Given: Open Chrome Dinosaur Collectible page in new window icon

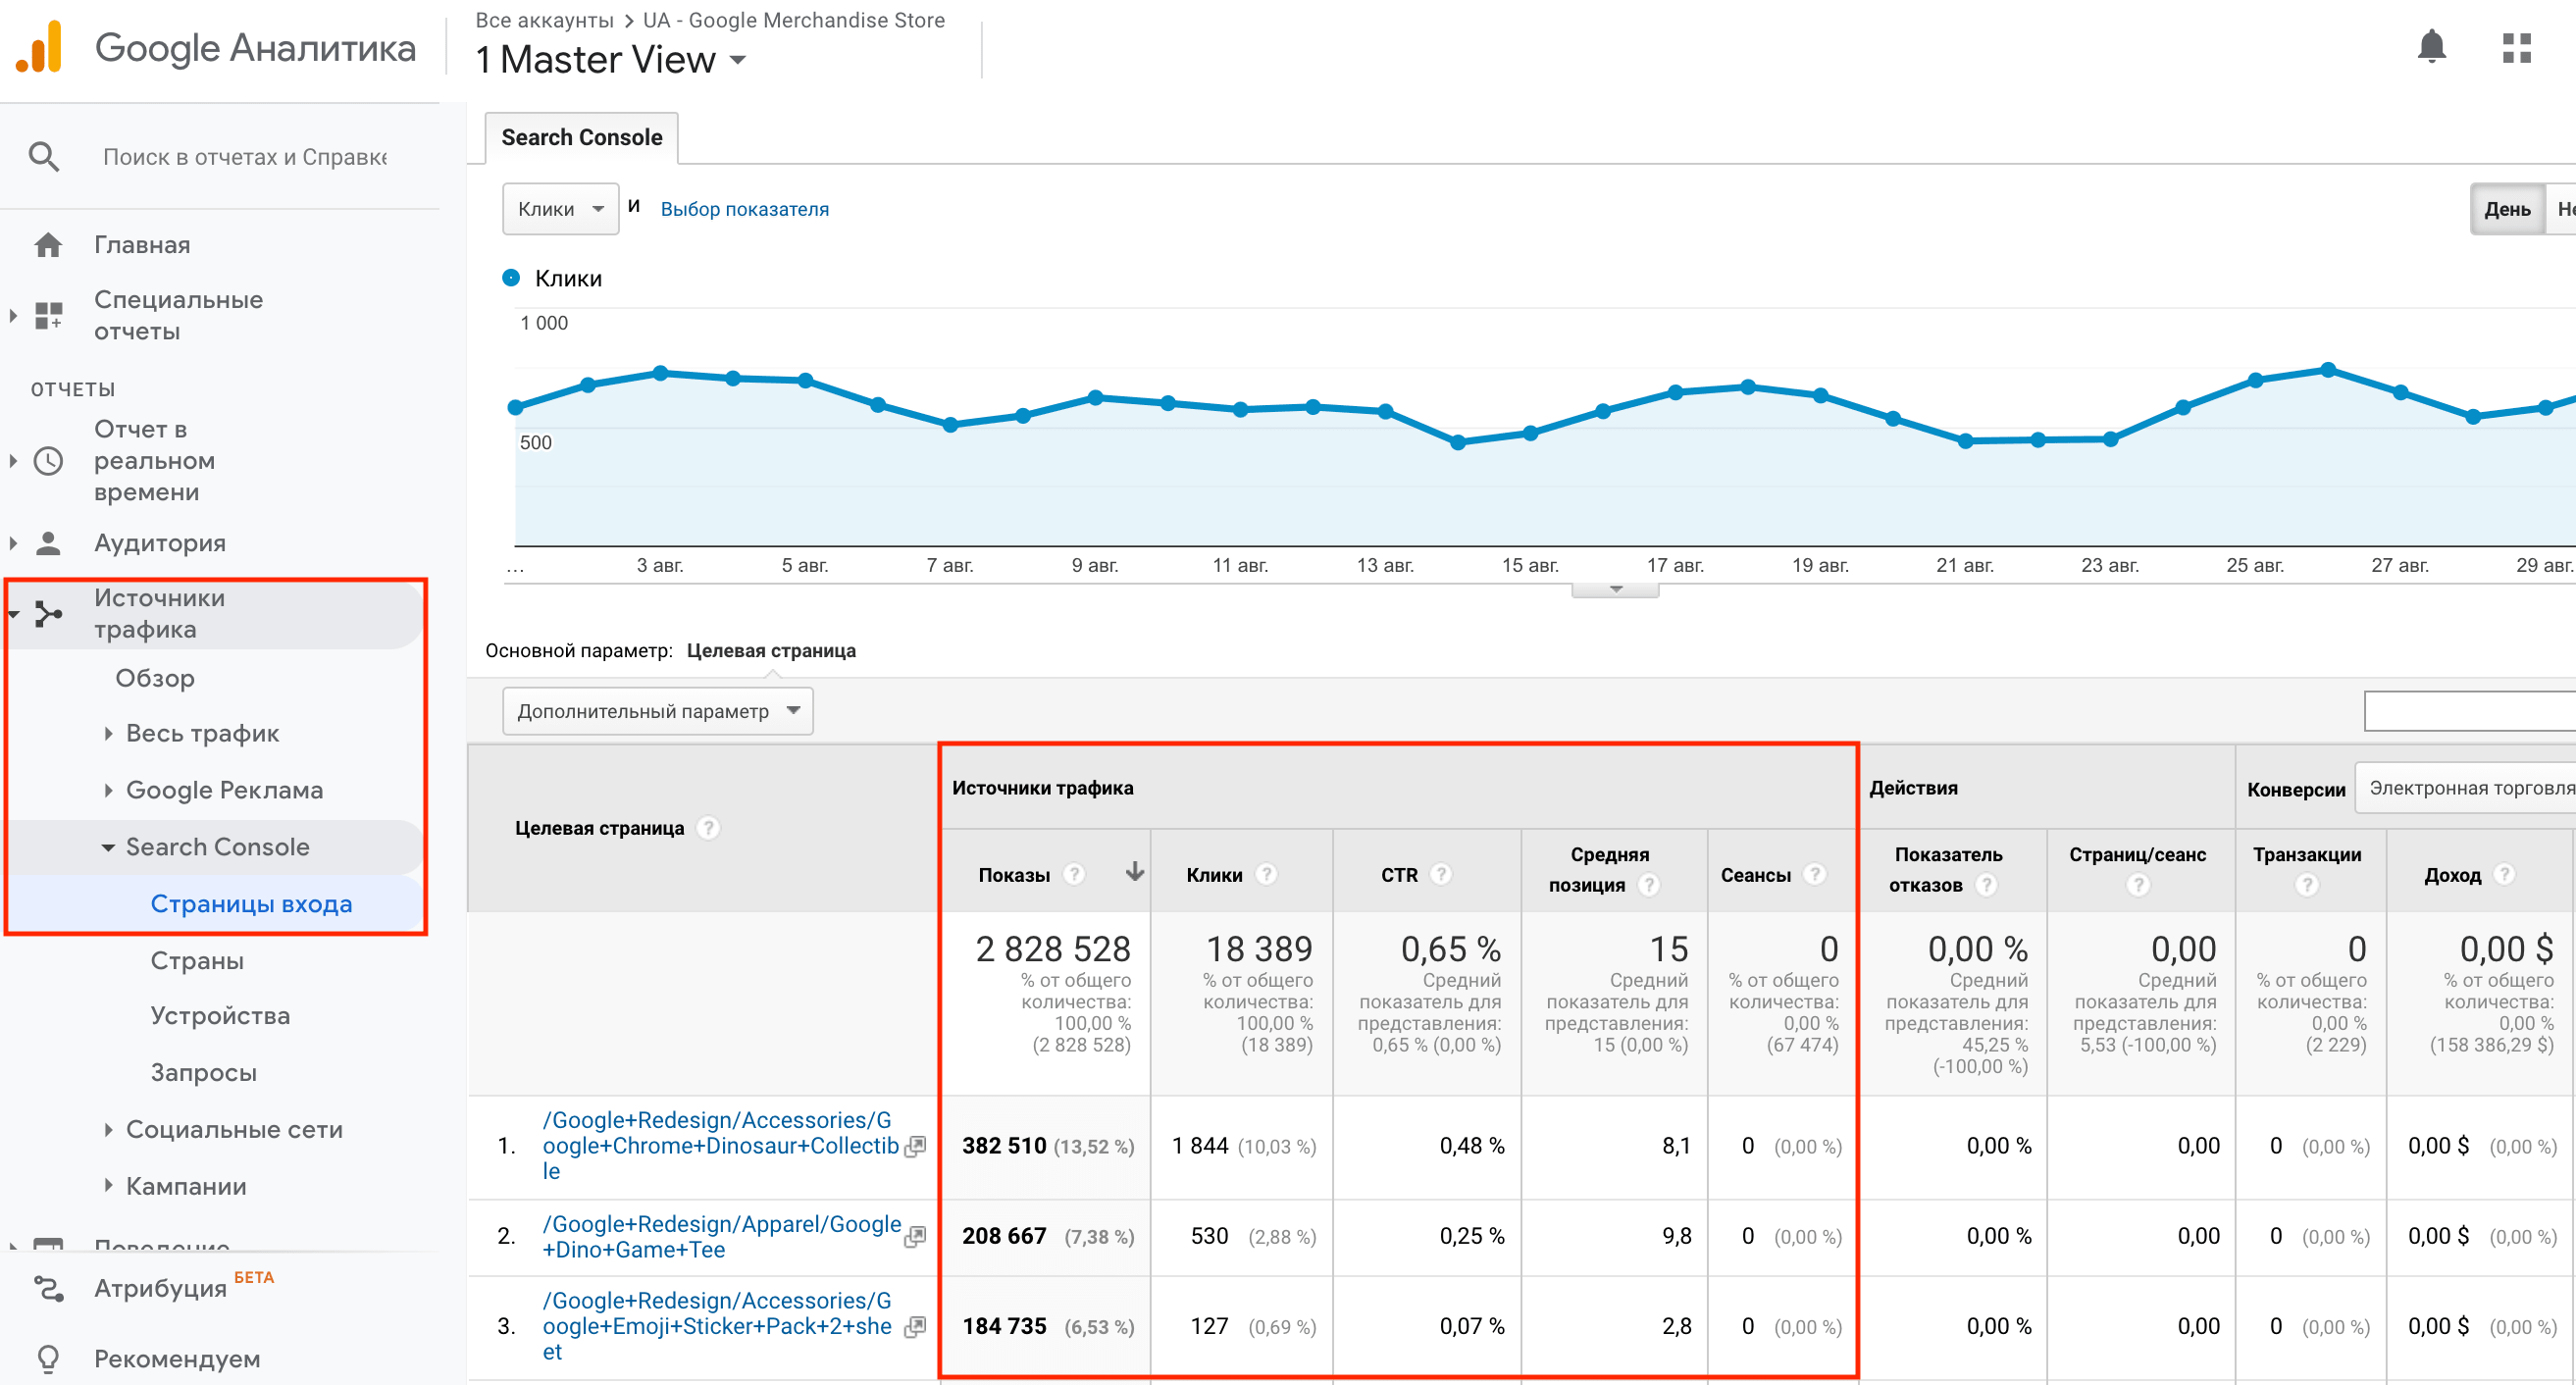Looking at the screenshot, I should point(914,1147).
